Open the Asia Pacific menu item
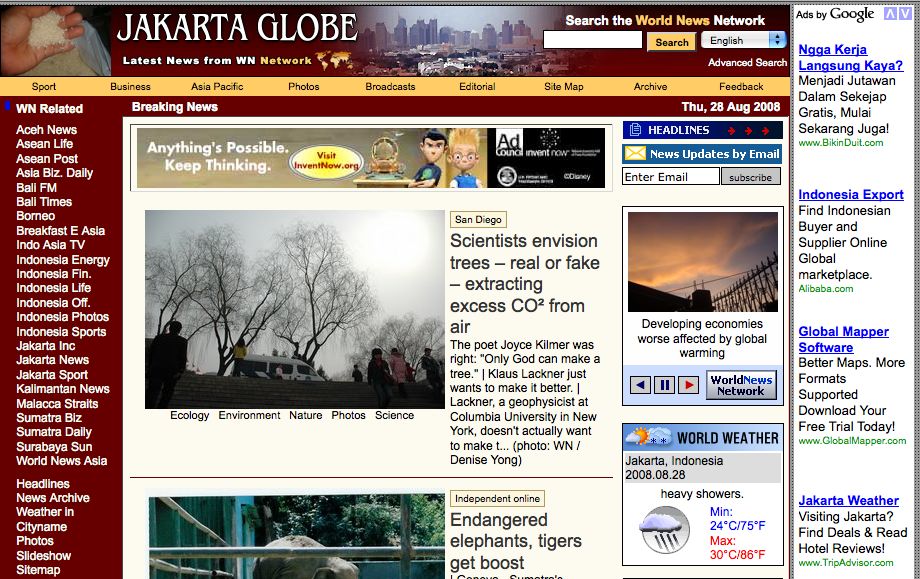Screen dimensions: 920x579 [x=217, y=87]
